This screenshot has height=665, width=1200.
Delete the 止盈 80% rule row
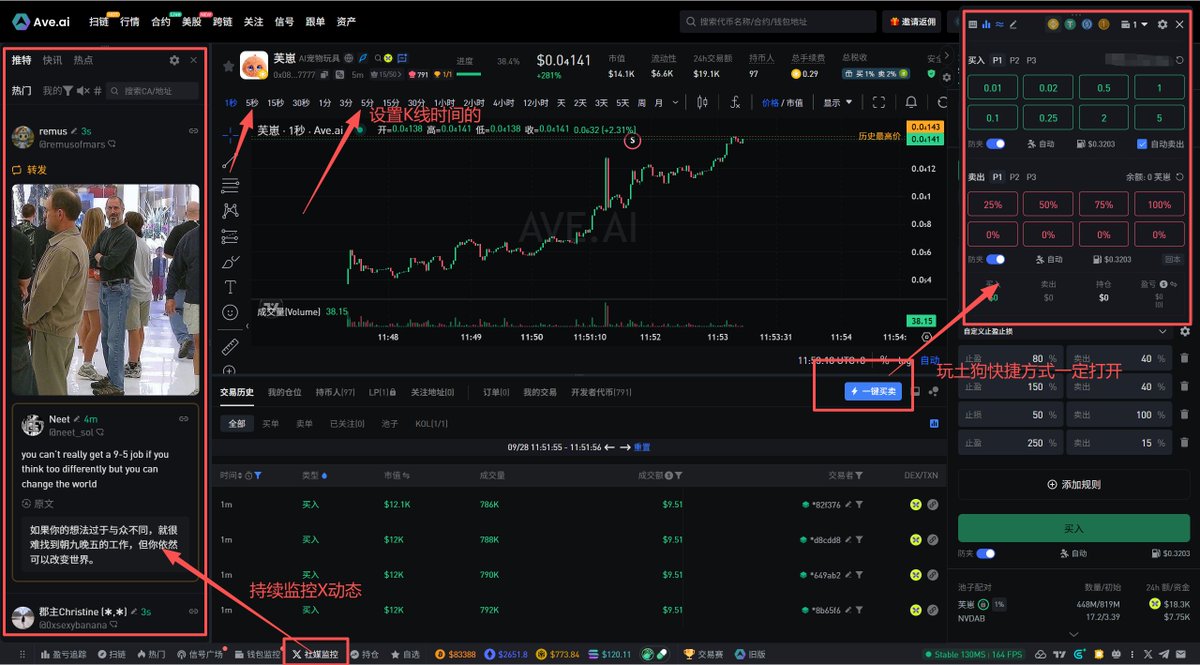pyautogui.click(x=1184, y=358)
